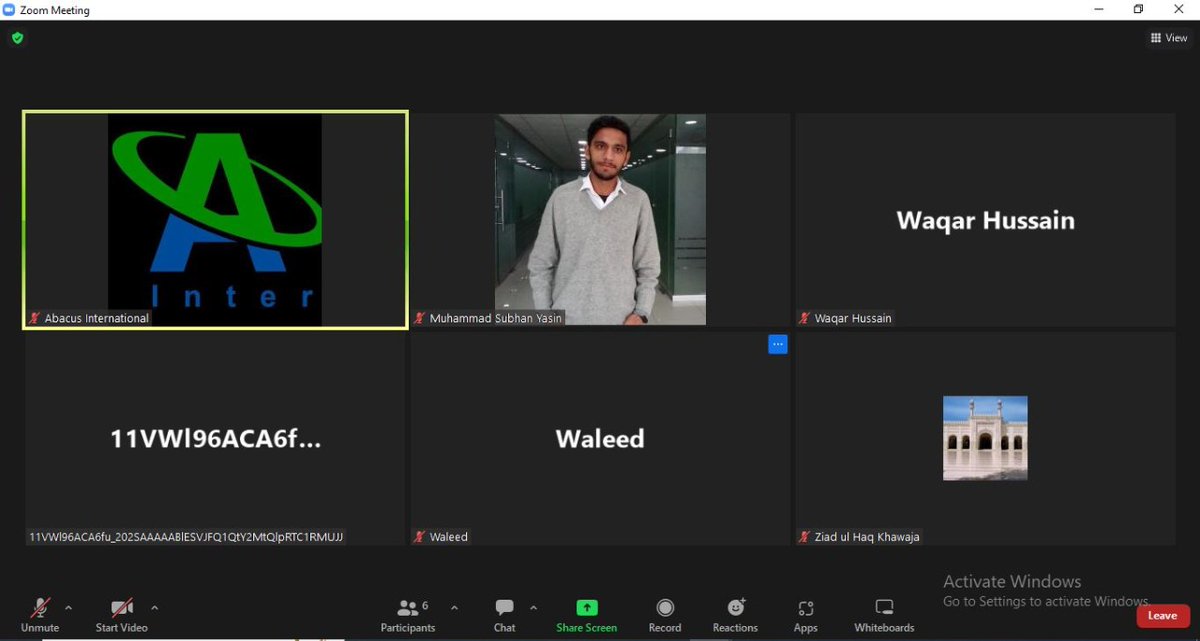Select Muhammad Subhan Yasin's video tile
The image size is (1200, 641).
600,219
